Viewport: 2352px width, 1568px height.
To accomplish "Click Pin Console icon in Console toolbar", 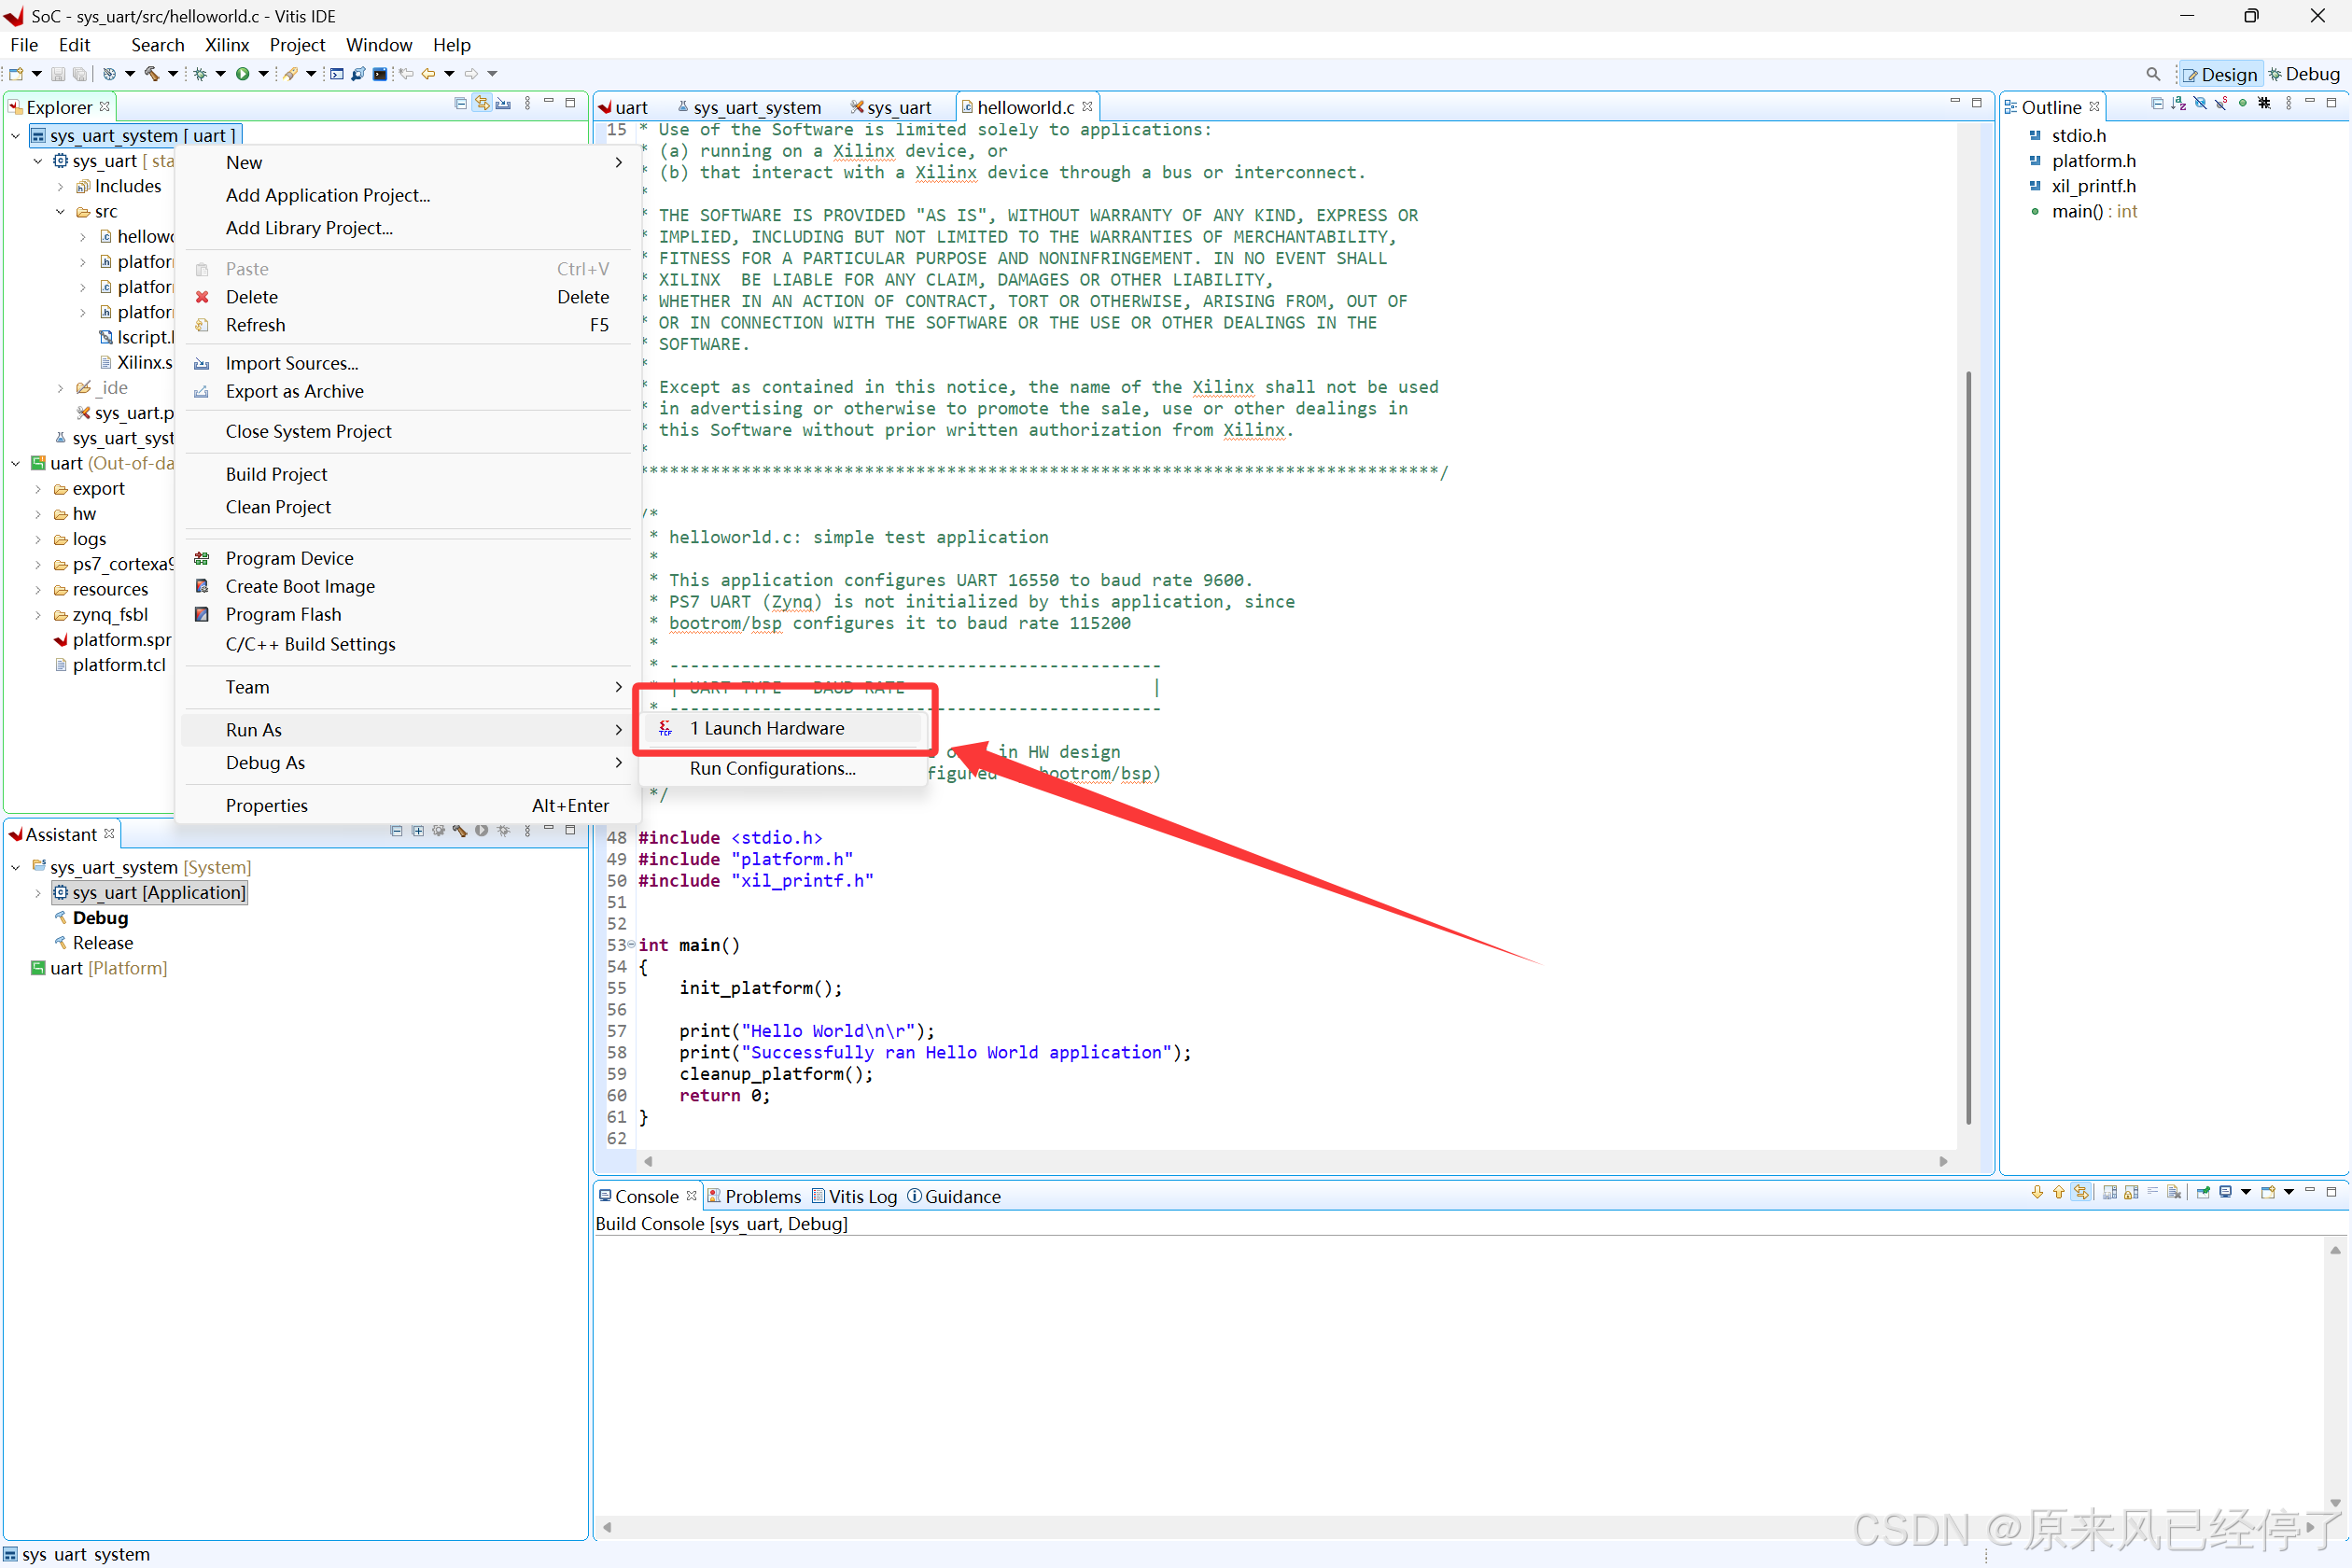I will pyautogui.click(x=2202, y=1192).
